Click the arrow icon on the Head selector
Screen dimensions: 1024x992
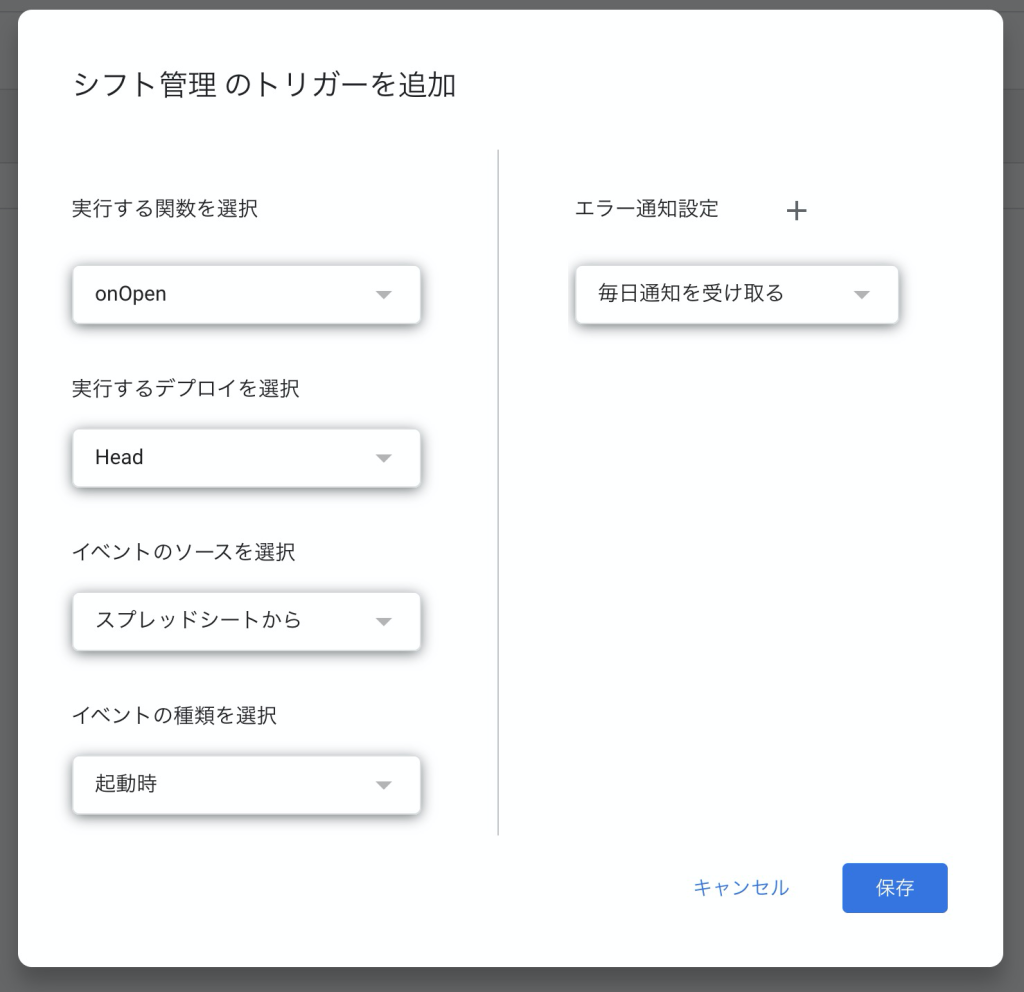click(x=384, y=458)
